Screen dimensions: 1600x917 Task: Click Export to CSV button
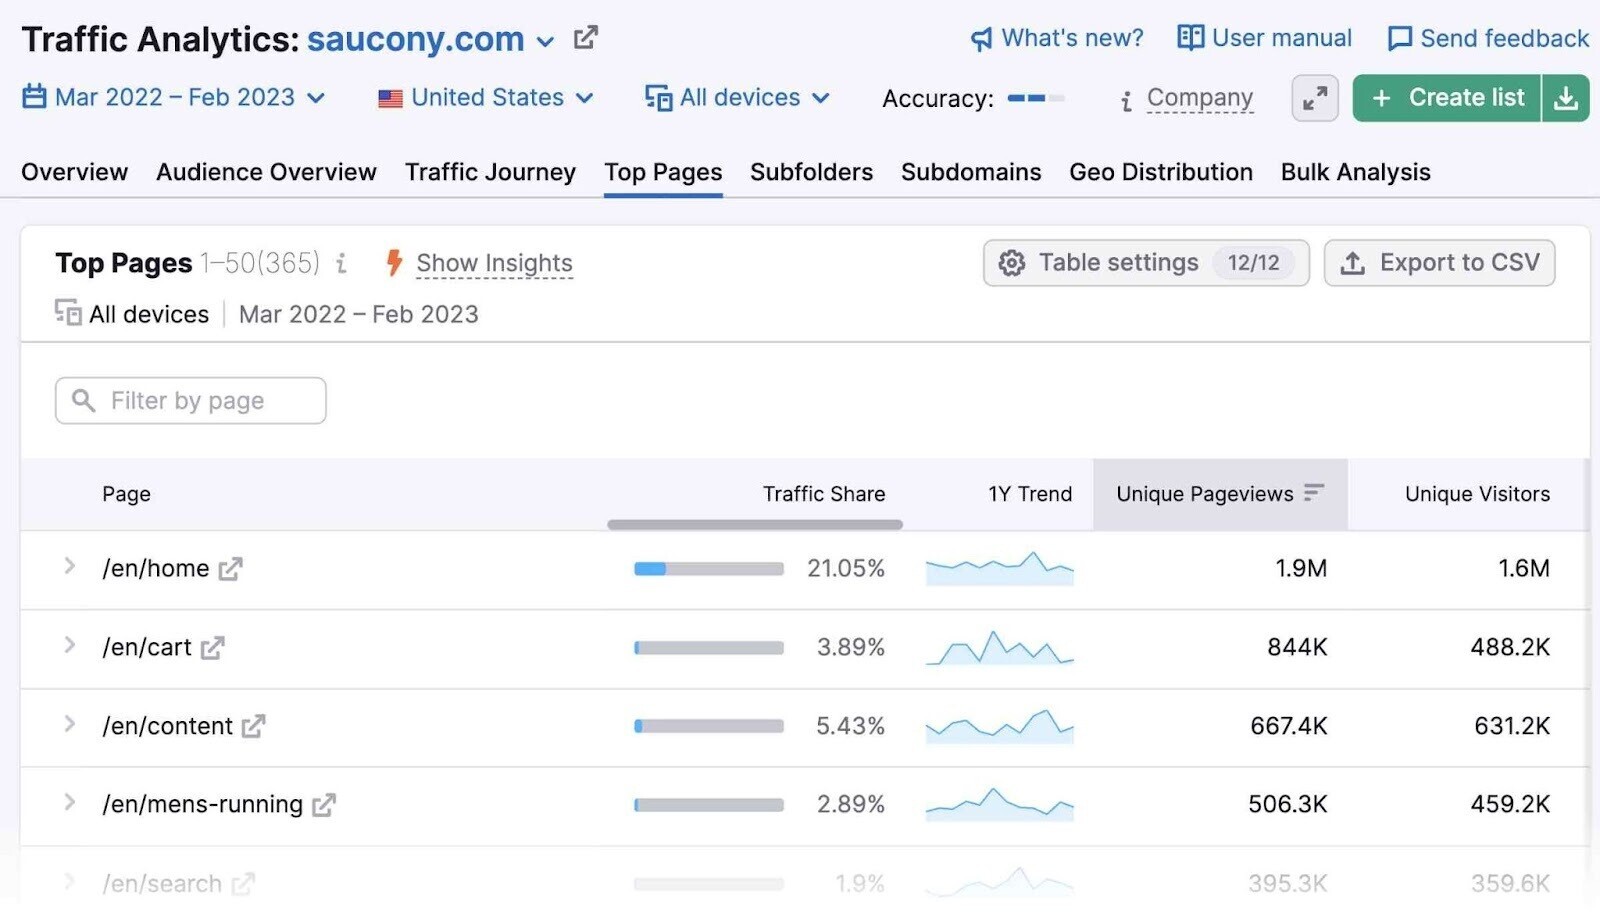(1439, 263)
